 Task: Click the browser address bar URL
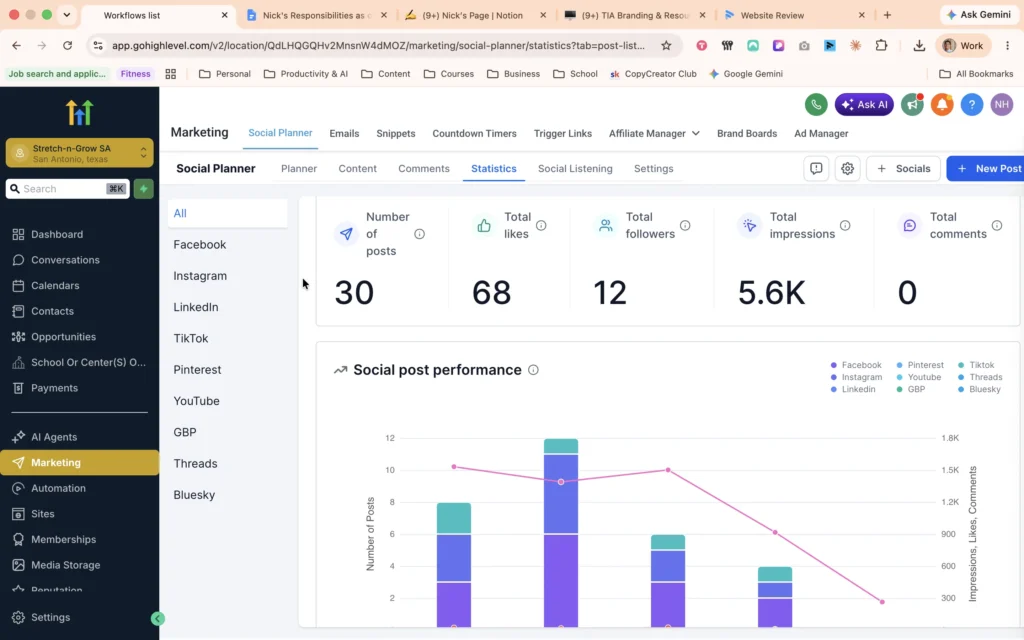[377, 46]
